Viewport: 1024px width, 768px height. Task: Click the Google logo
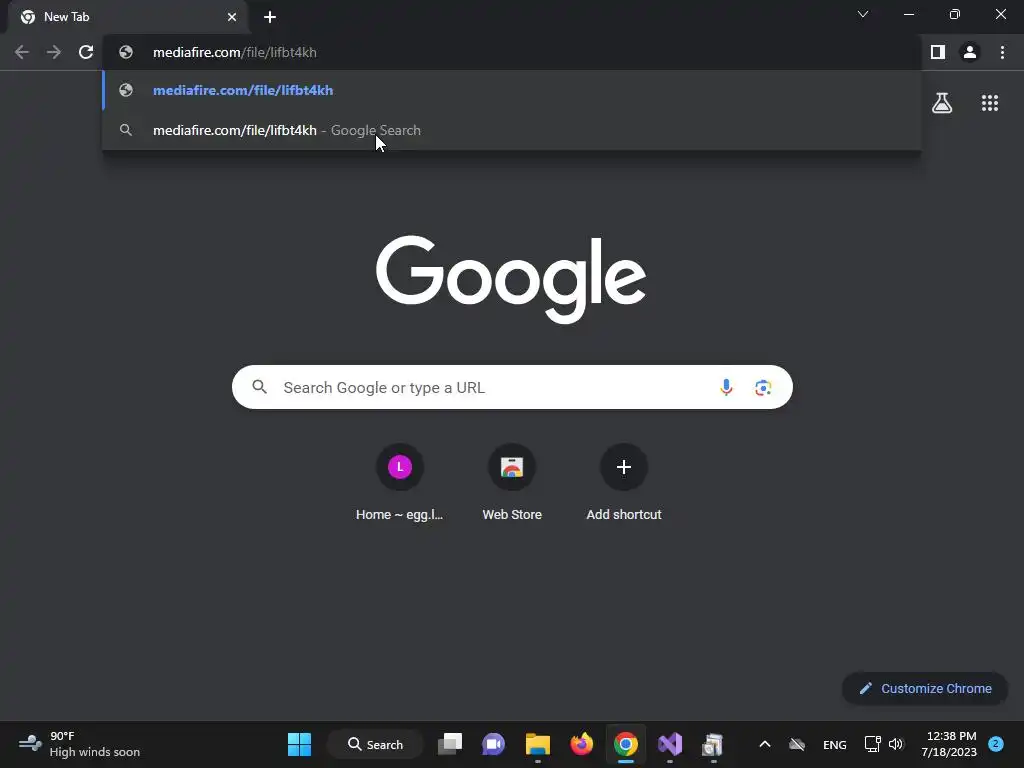(511, 279)
